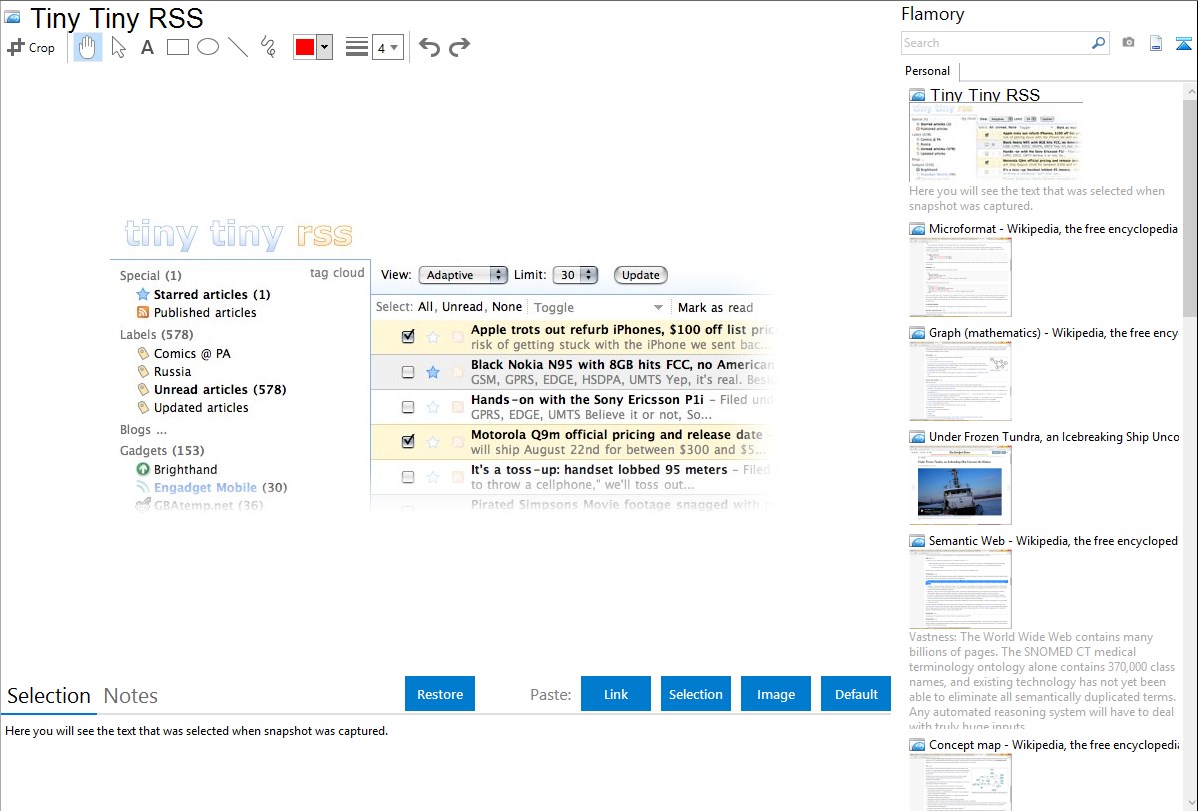The width and height of the screenshot is (1198, 811).
Task: Open the View Adaptive dropdown
Action: pos(463,275)
